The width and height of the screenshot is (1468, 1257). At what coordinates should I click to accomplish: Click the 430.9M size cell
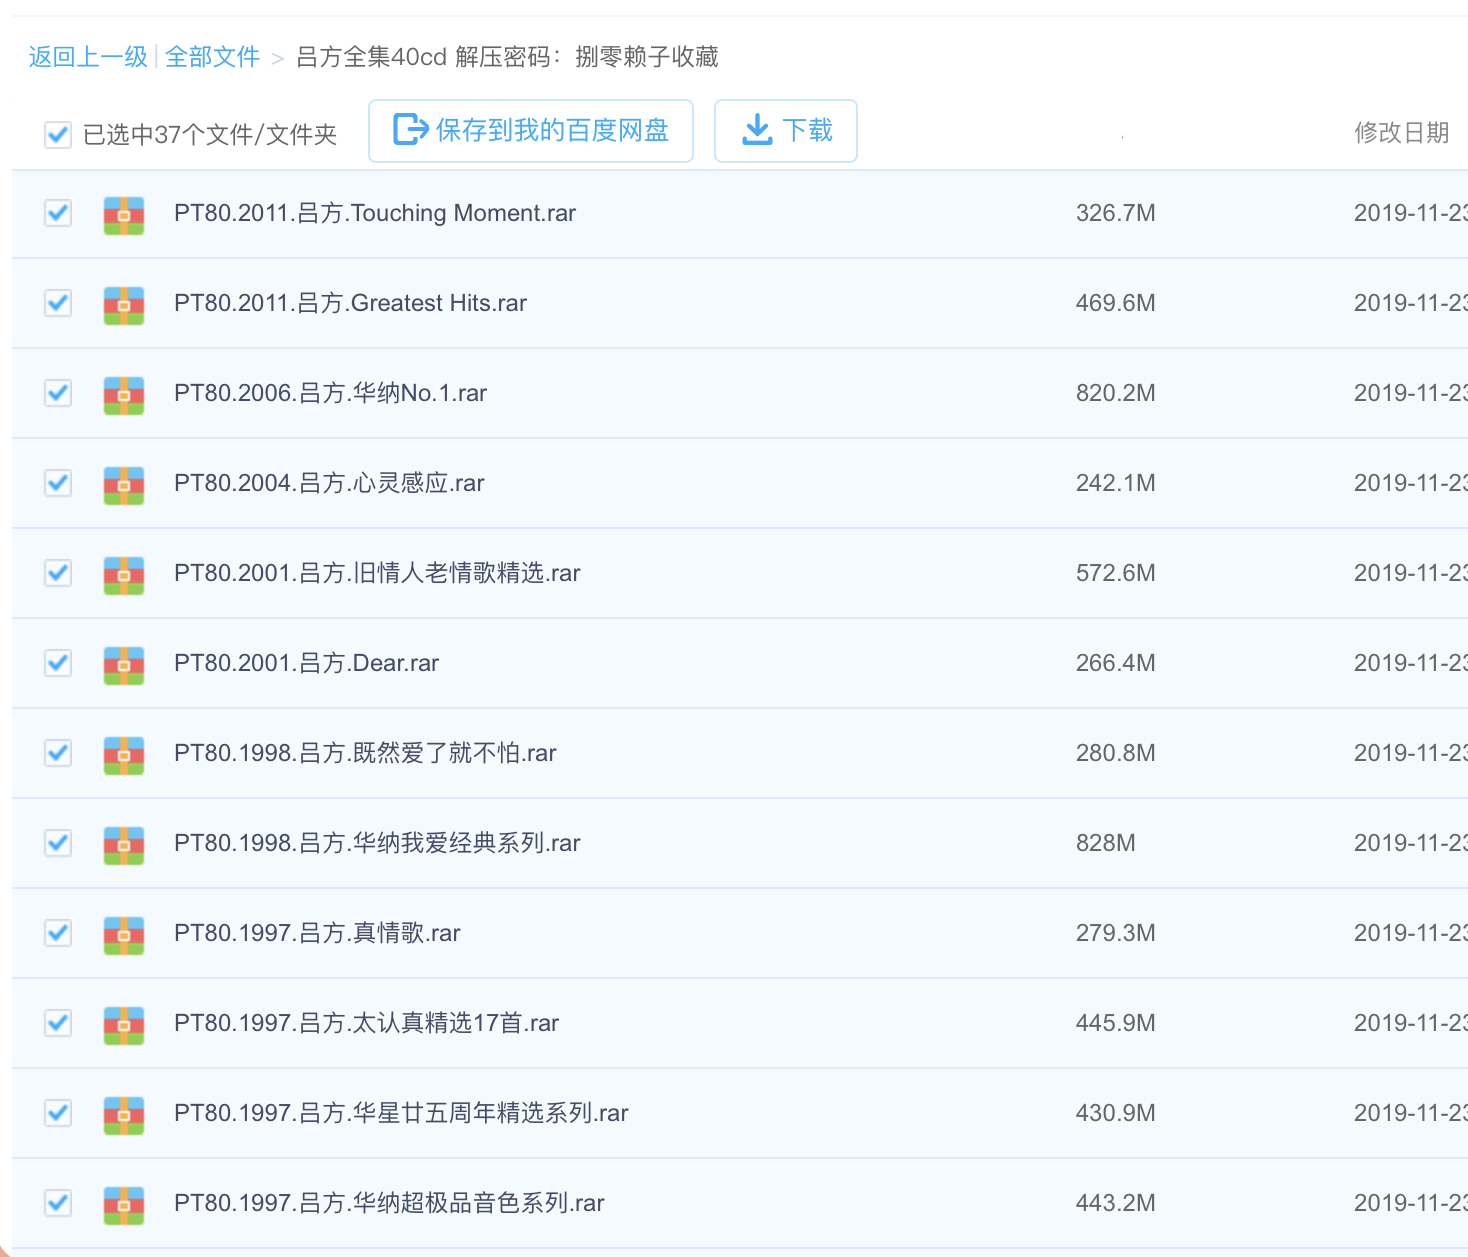pos(1115,1113)
